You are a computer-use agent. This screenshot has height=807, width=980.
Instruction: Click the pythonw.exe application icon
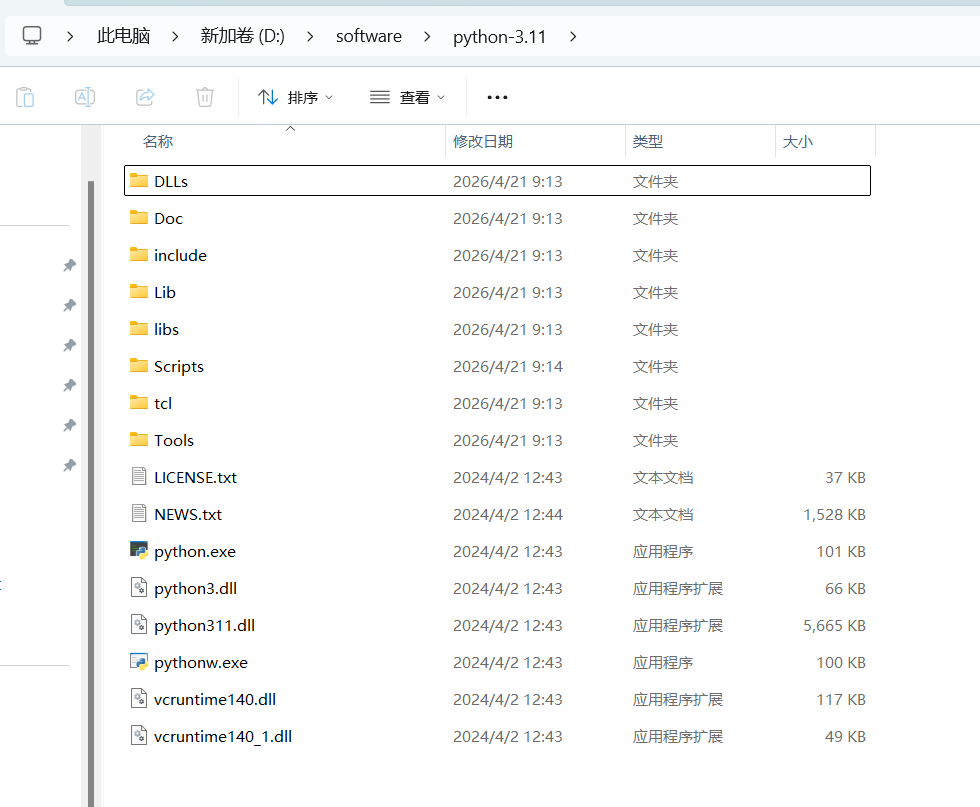tap(139, 661)
